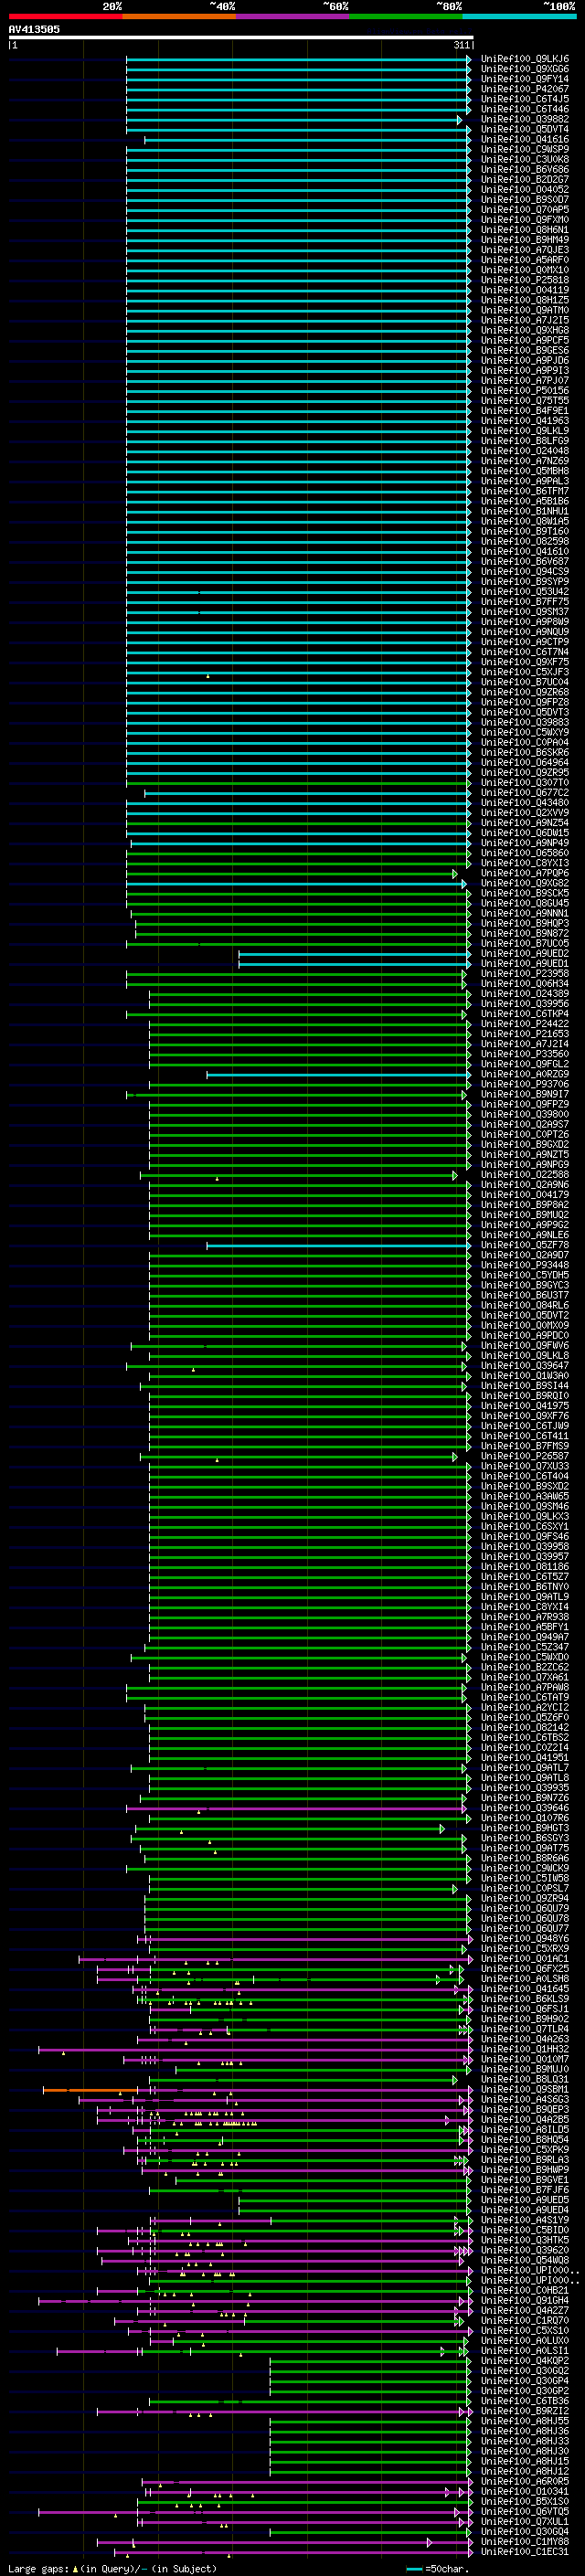Click hit label UniRef100_P50156

525,391
